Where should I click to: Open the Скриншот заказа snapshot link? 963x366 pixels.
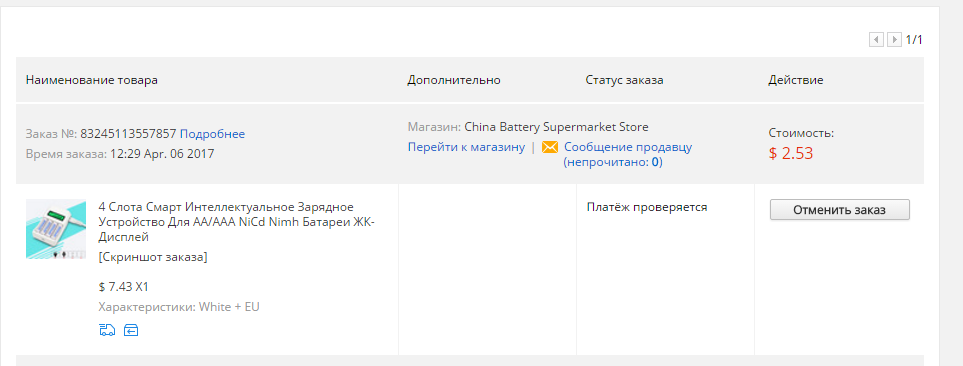point(153,257)
